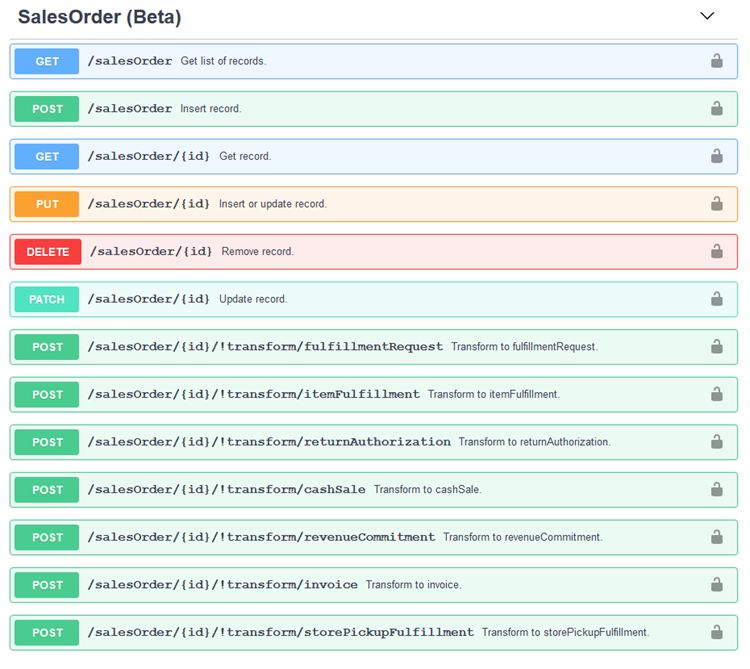Click GET button for Get list of records
The image size is (750, 669).
click(x=47, y=61)
